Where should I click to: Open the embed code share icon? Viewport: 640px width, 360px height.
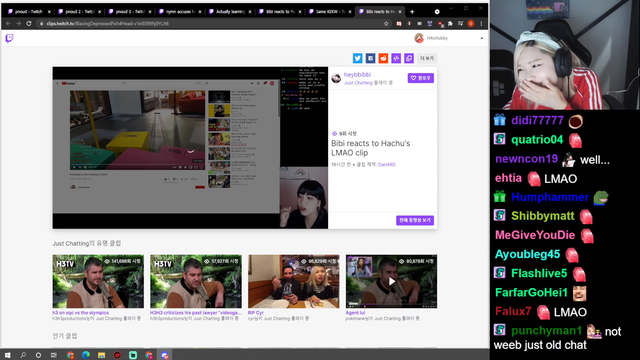(x=396, y=58)
